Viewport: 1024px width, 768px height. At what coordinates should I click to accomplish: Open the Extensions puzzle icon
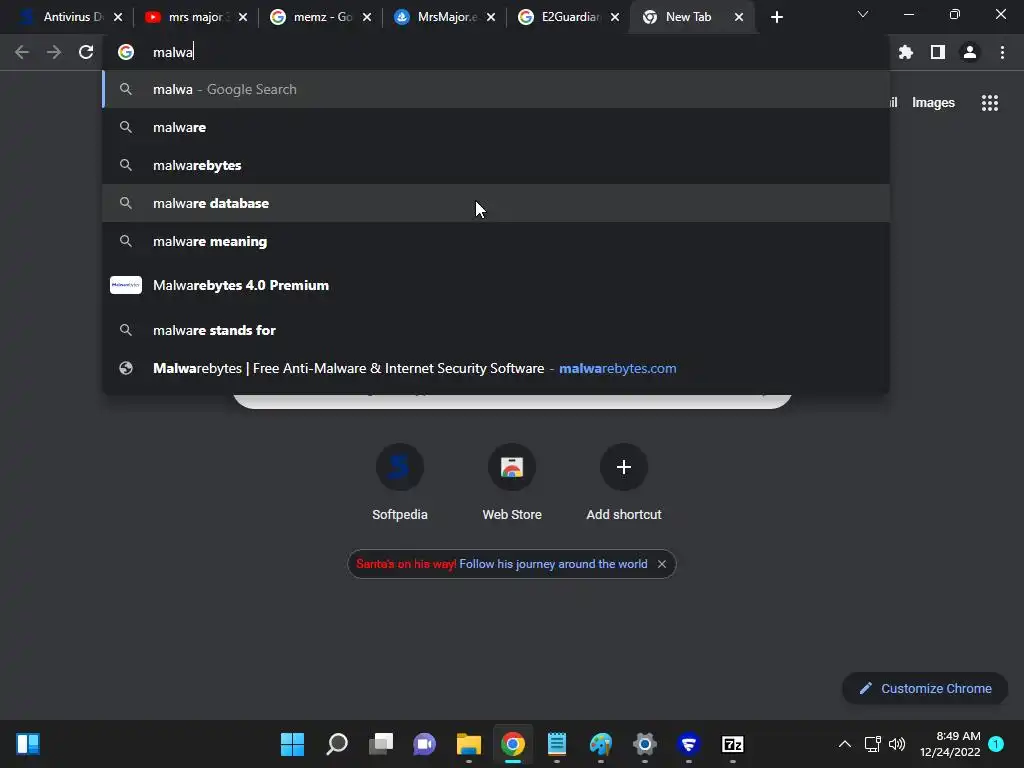(x=906, y=52)
